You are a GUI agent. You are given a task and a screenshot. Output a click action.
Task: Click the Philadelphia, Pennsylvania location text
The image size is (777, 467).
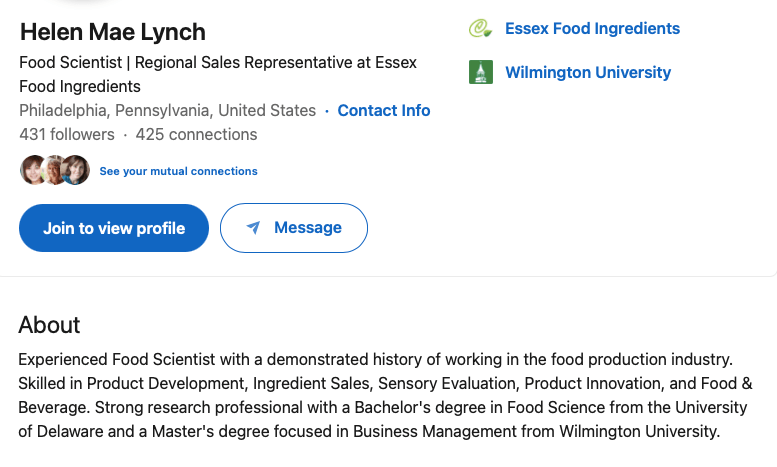tap(167, 111)
